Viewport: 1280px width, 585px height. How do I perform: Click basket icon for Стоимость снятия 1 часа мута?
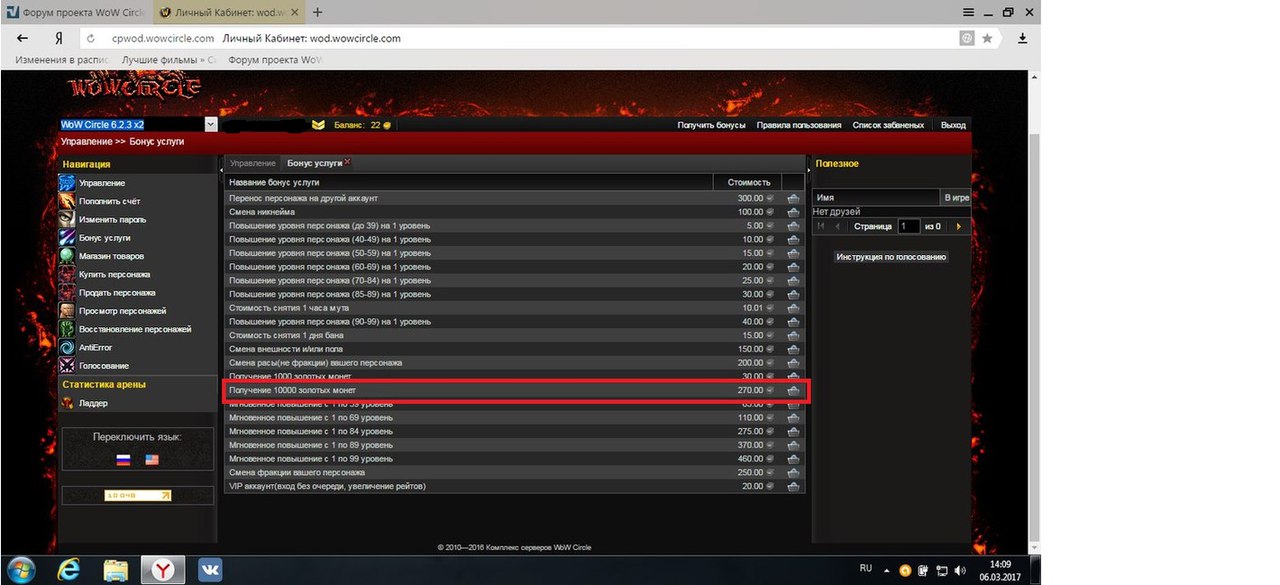[x=793, y=308]
